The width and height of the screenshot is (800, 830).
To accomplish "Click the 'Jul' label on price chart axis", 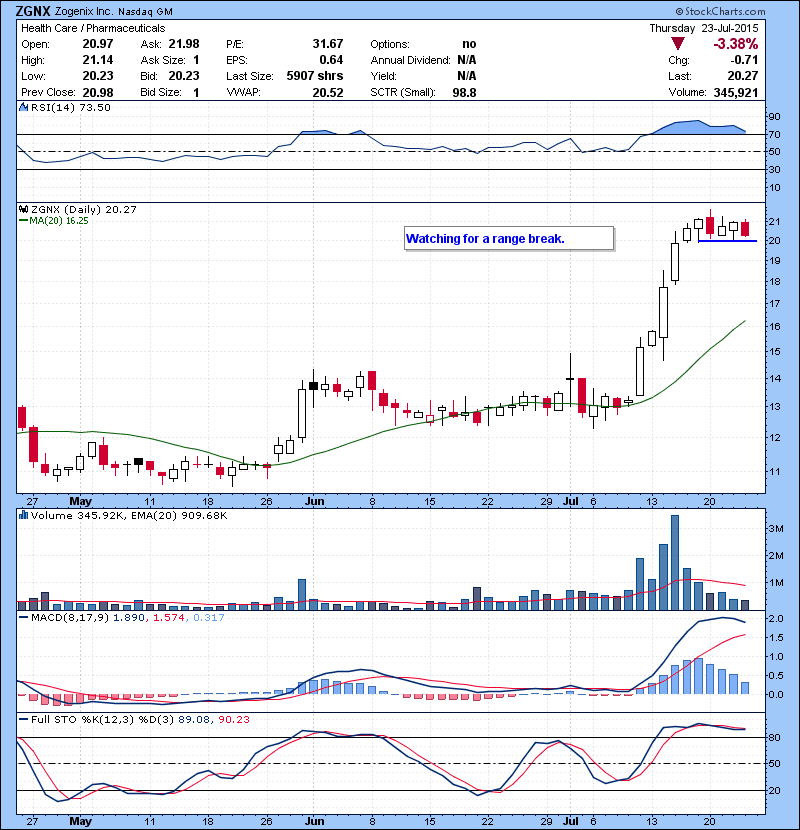I will (x=570, y=501).
